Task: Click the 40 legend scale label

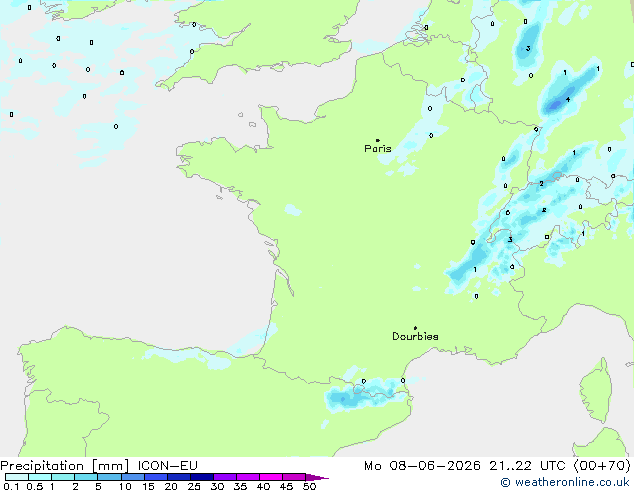Action: tap(263, 486)
